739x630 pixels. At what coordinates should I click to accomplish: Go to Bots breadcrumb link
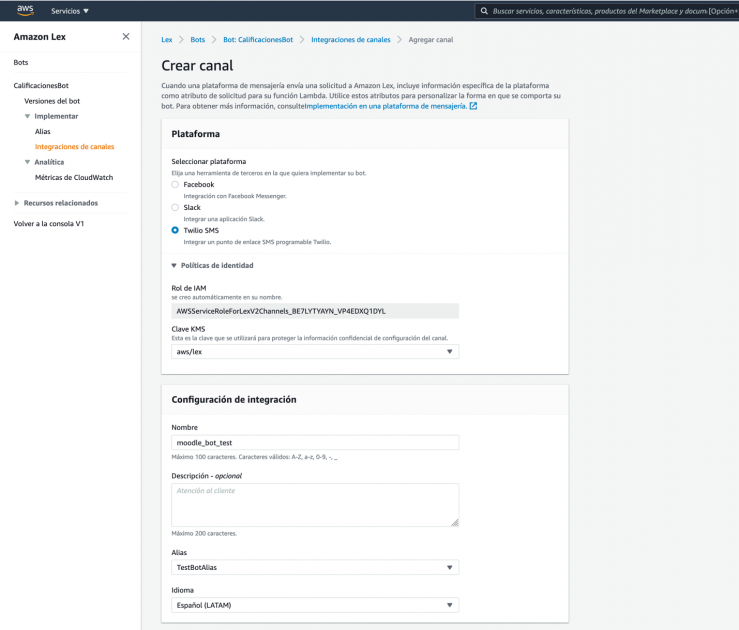tap(197, 40)
